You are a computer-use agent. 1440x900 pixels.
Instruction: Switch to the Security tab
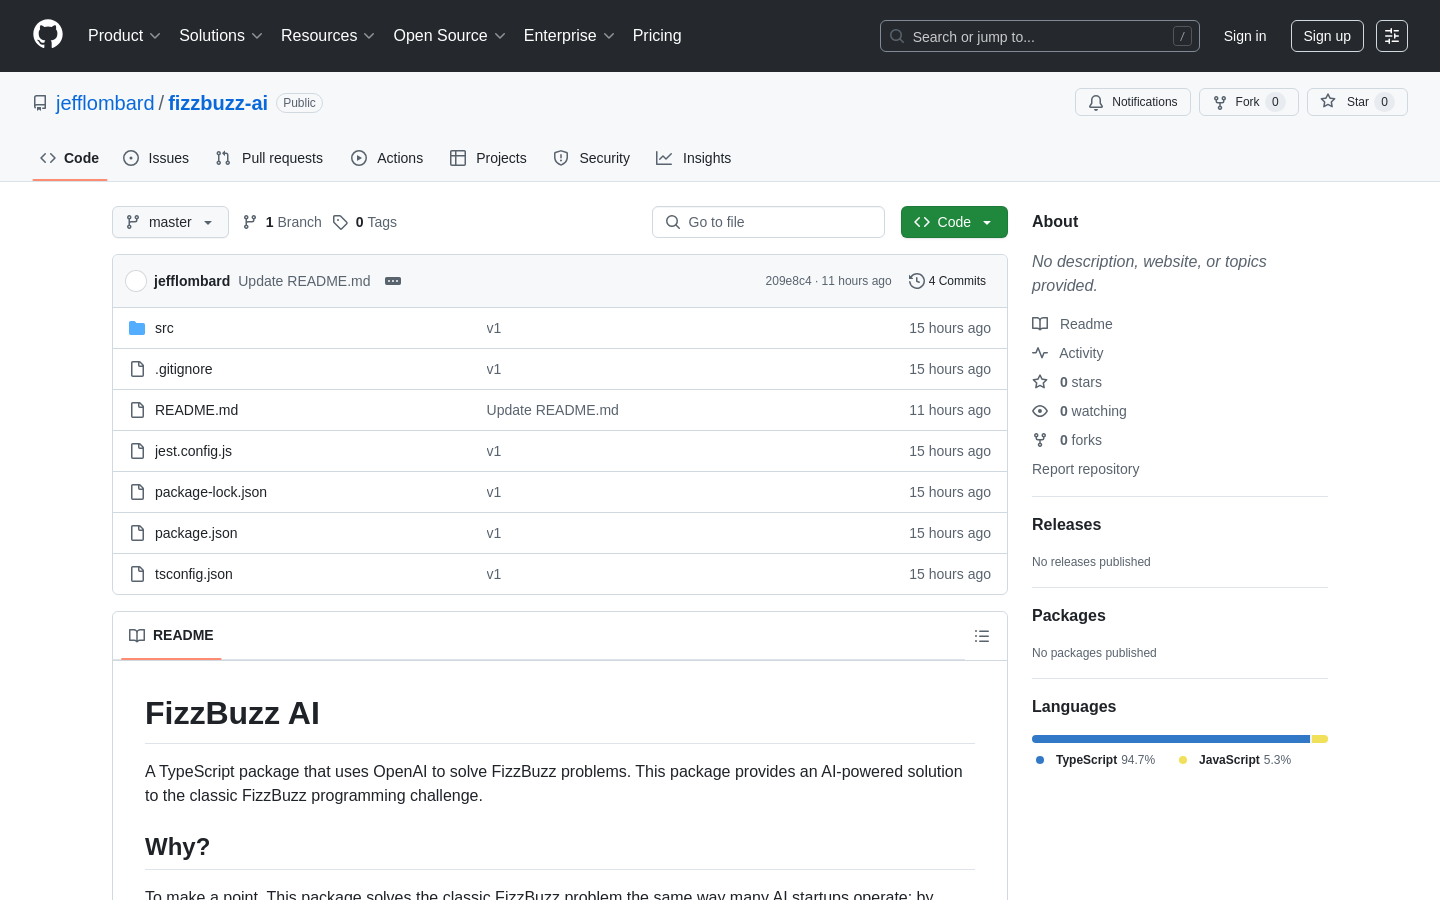coord(592,158)
